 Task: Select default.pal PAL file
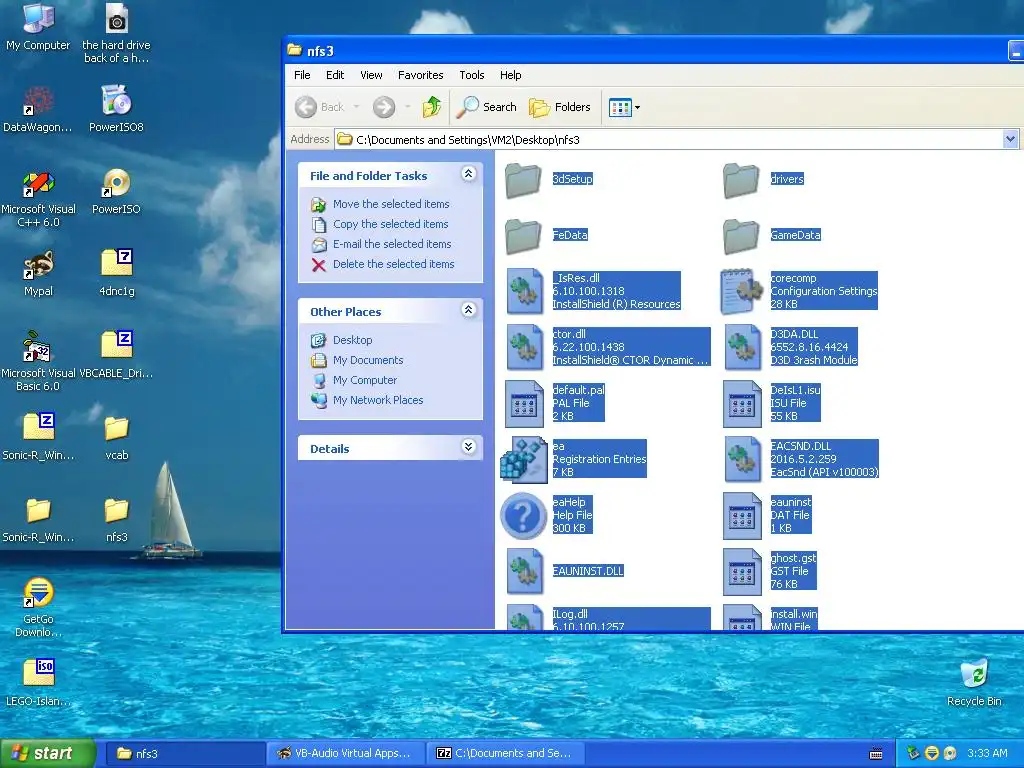[x=555, y=403]
